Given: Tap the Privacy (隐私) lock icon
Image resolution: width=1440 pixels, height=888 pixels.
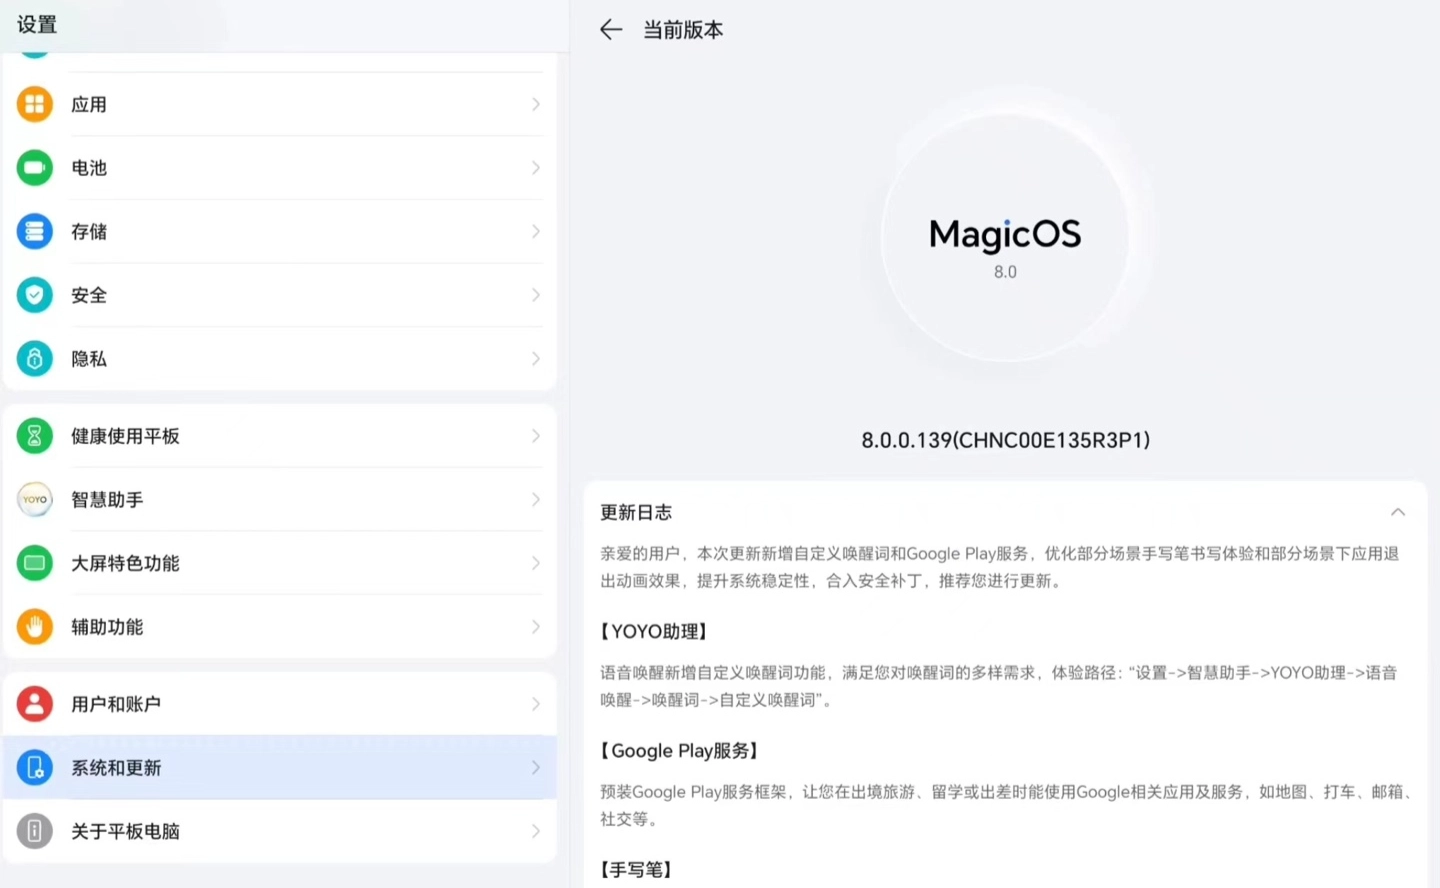Looking at the screenshot, I should click(35, 358).
